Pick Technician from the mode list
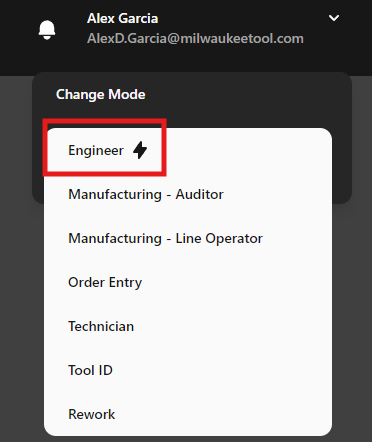The width and height of the screenshot is (372, 442). click(188, 326)
